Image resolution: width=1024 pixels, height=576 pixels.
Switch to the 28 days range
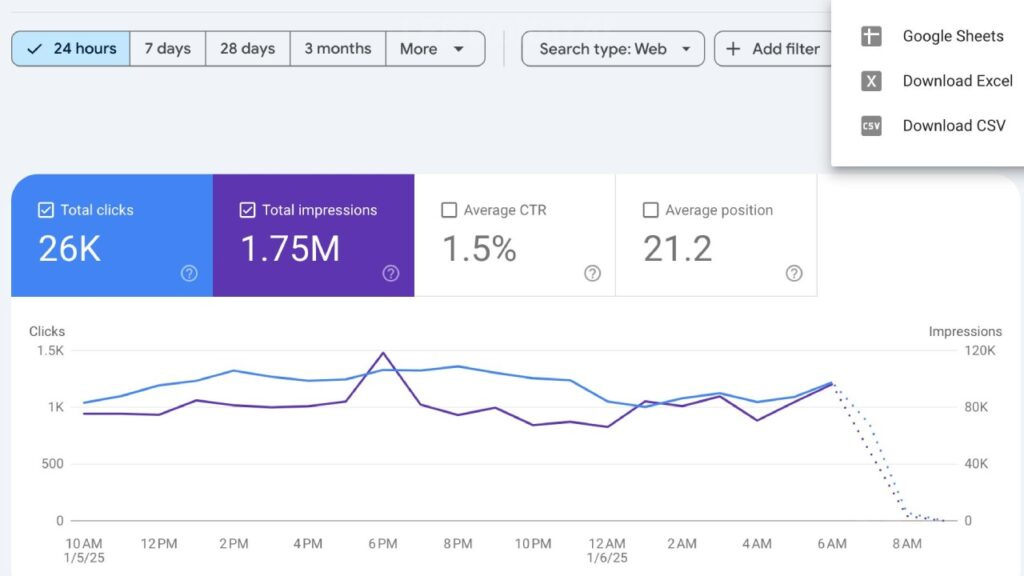point(248,49)
